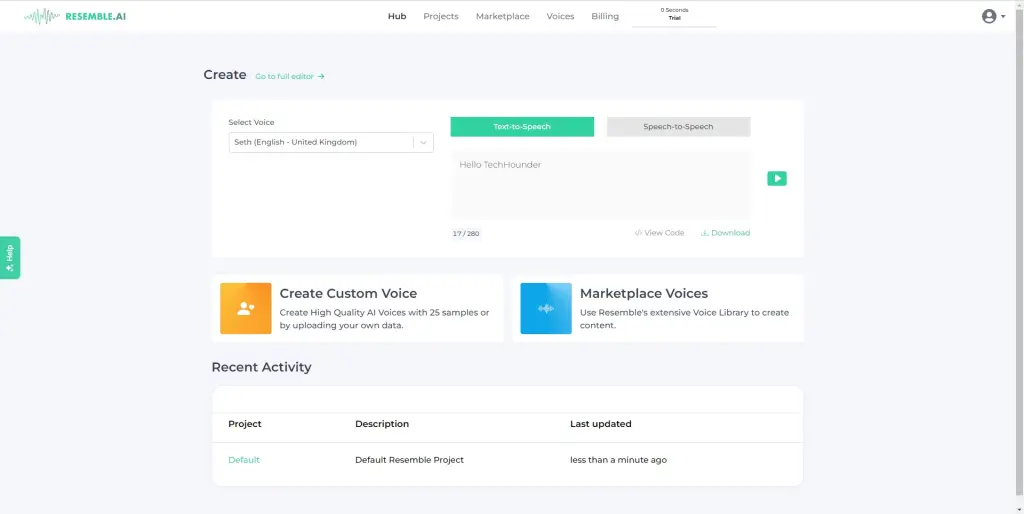This screenshot has height=514, width=1024.
Task: Open the Seth voice selection combo box
Action: coord(320,143)
